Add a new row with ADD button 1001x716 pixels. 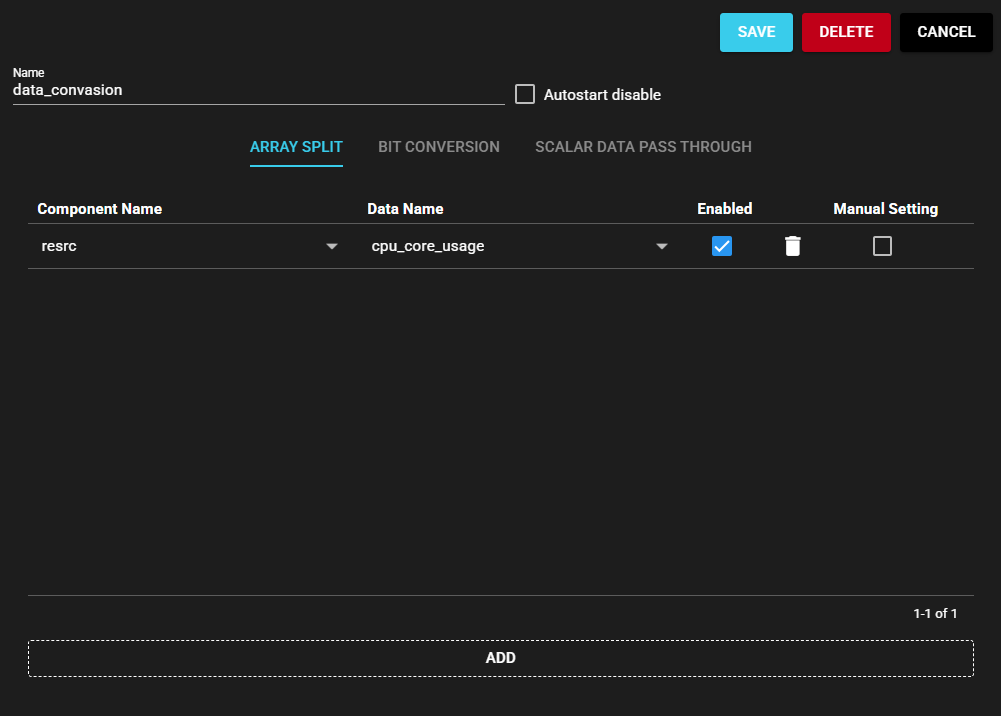(x=500, y=658)
